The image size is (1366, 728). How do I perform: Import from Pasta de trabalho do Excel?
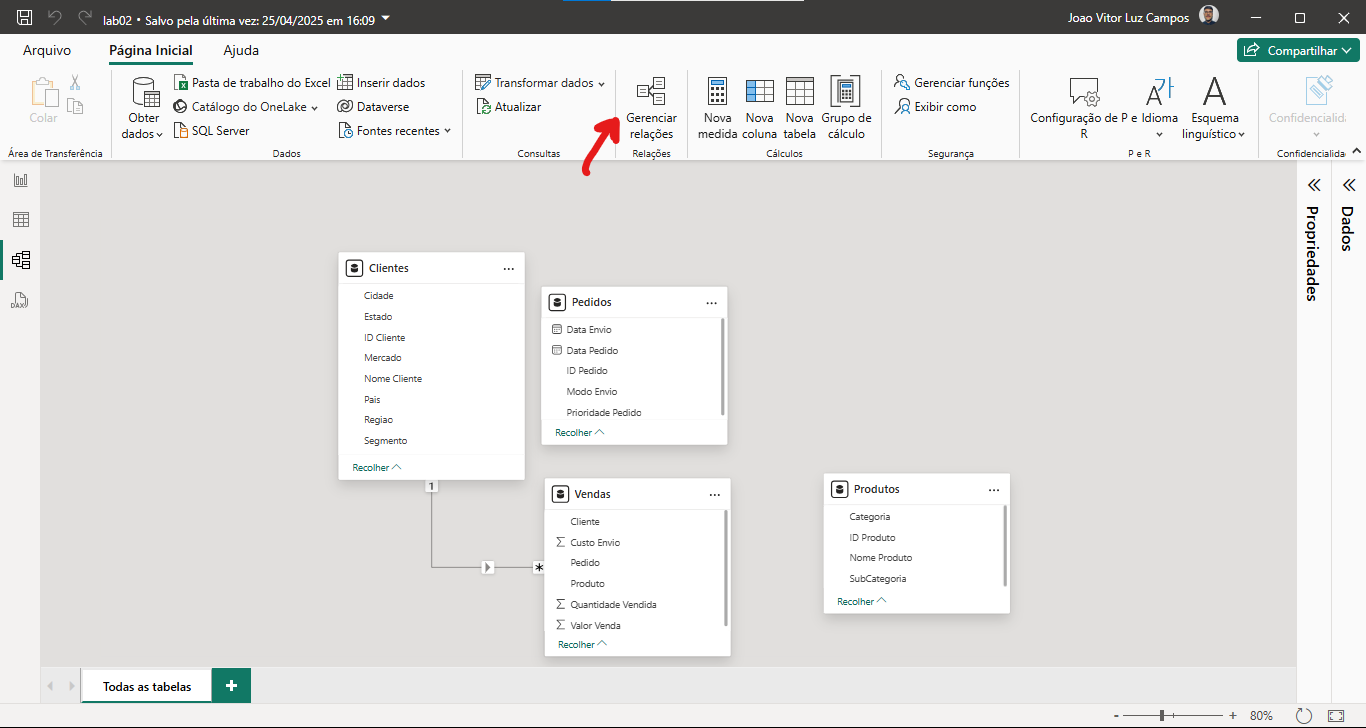pos(252,83)
